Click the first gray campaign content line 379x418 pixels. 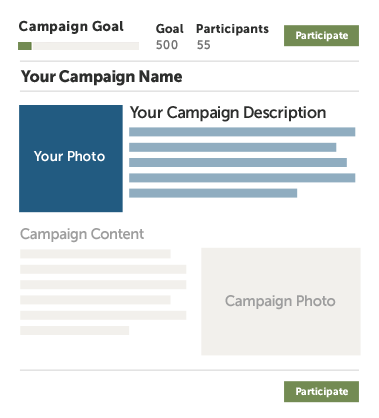pos(95,254)
